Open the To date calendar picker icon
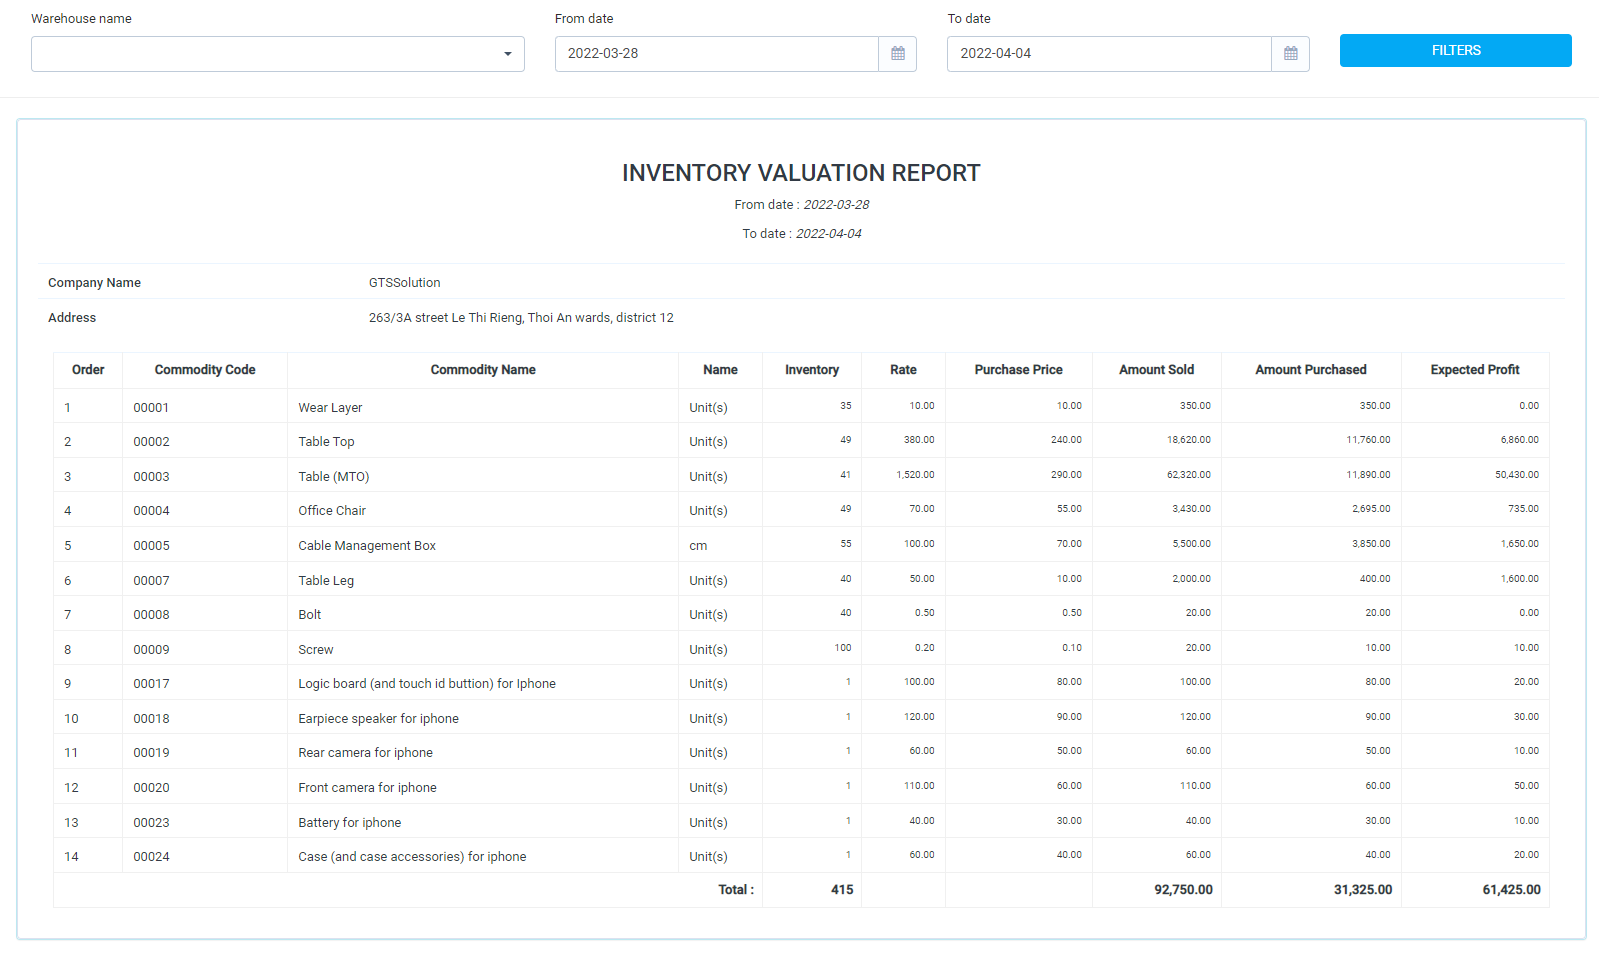This screenshot has width=1599, height=955. click(1290, 54)
